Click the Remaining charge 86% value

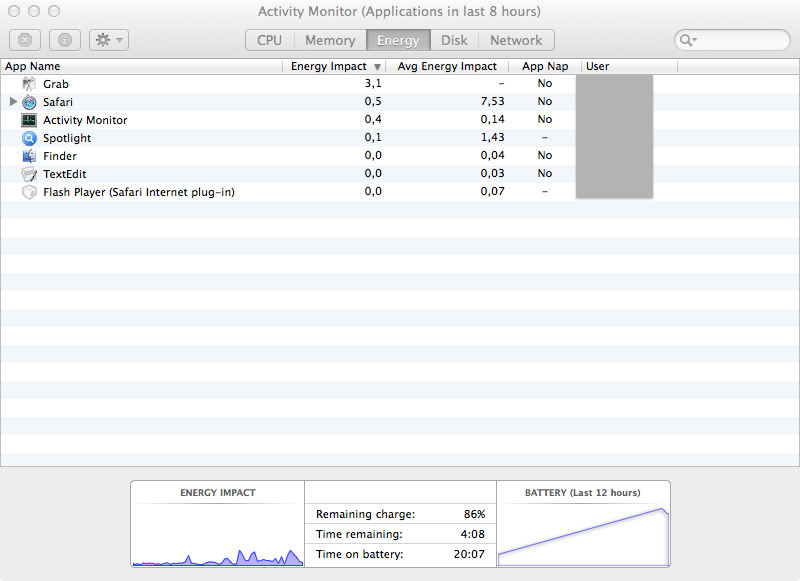tap(474, 514)
